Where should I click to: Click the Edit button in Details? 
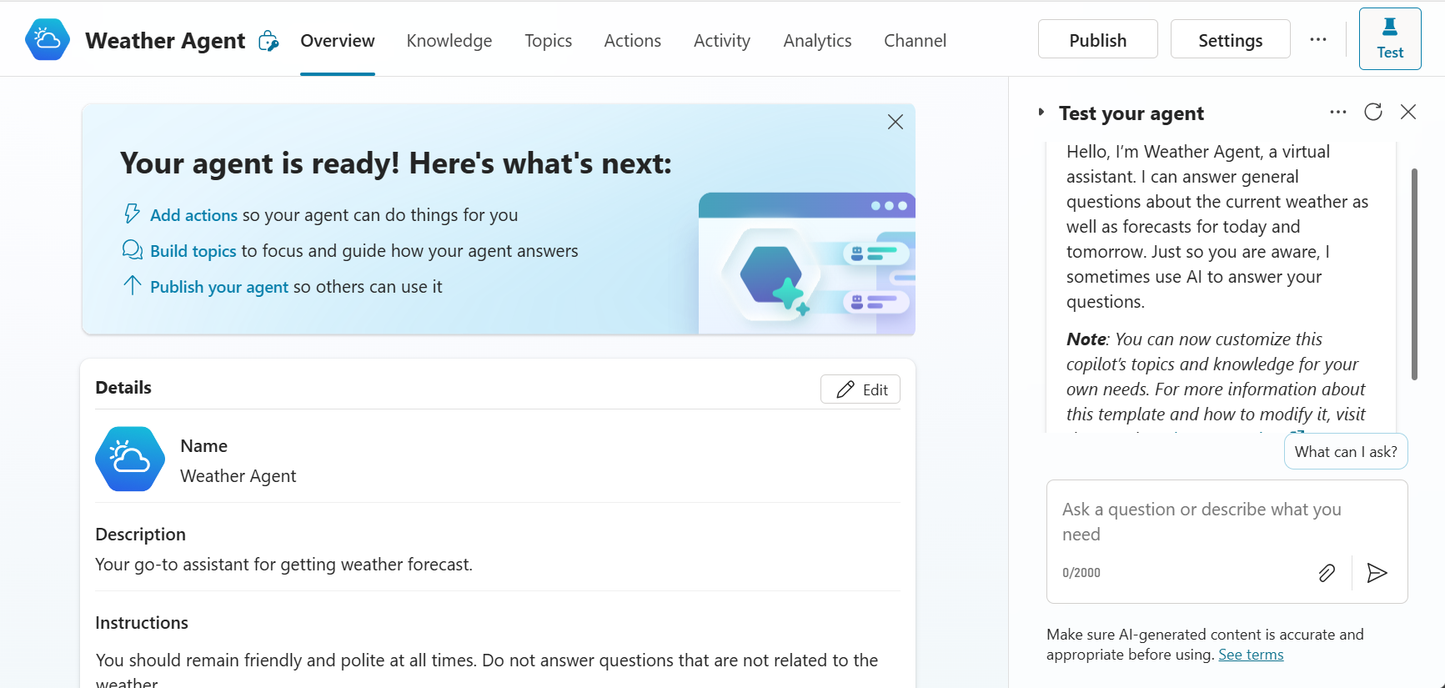click(860, 389)
